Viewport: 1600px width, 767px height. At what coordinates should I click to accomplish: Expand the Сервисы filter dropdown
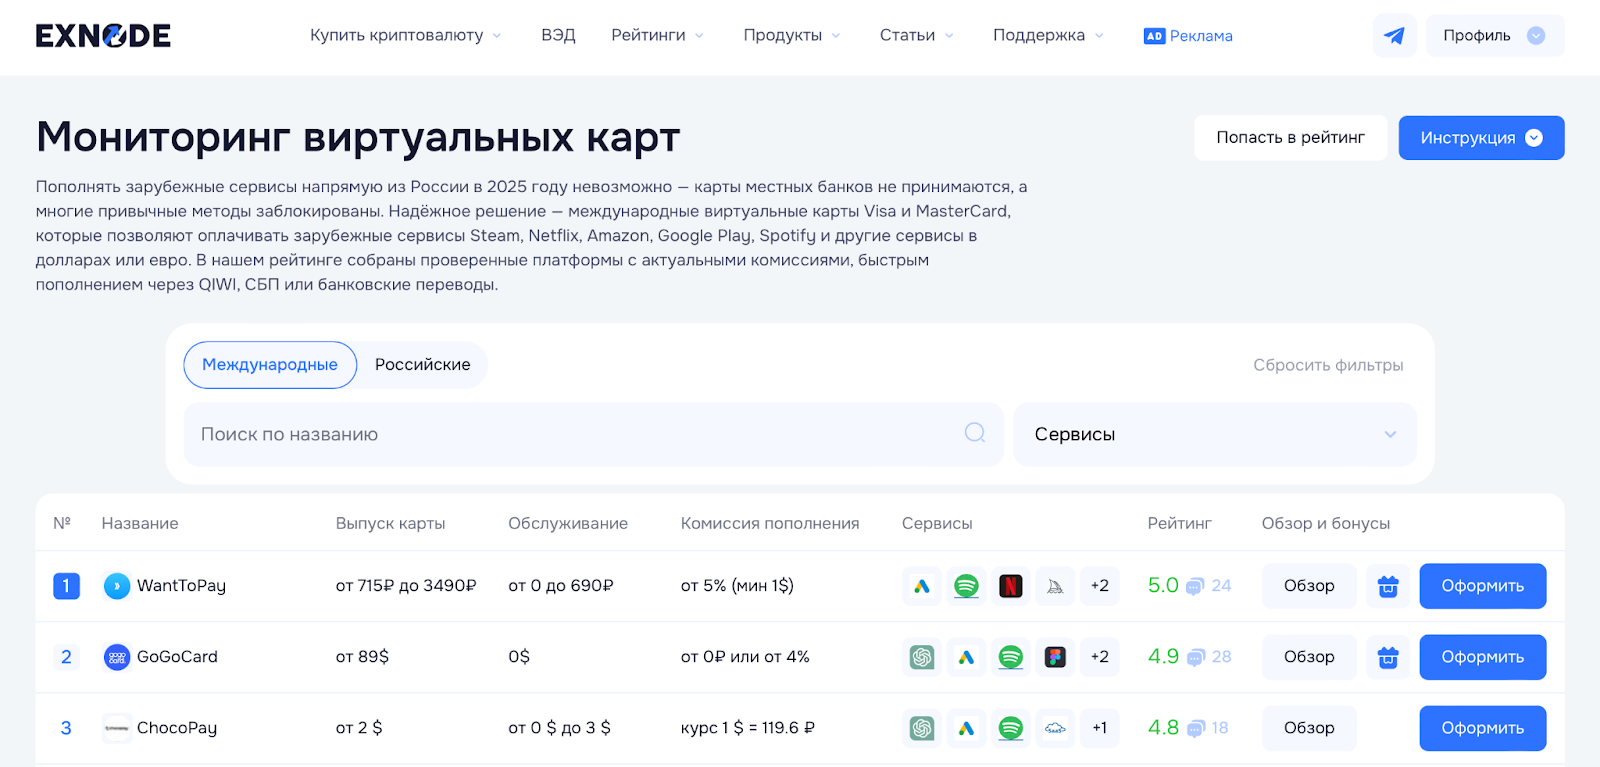[1215, 434]
